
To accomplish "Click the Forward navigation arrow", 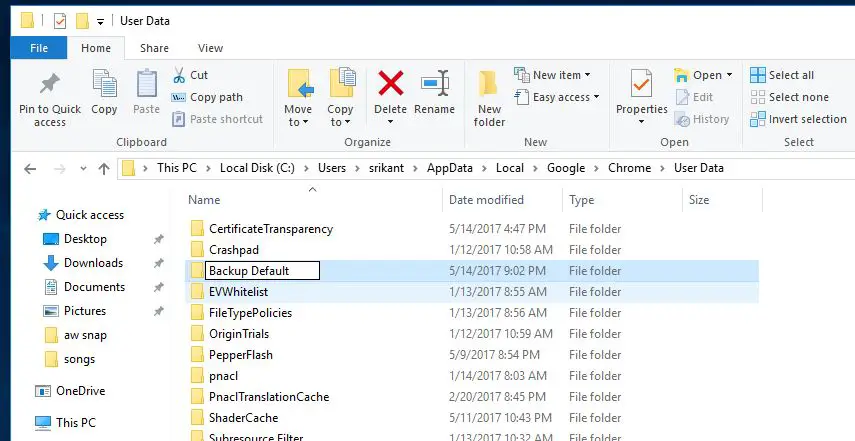I will (x=59, y=168).
